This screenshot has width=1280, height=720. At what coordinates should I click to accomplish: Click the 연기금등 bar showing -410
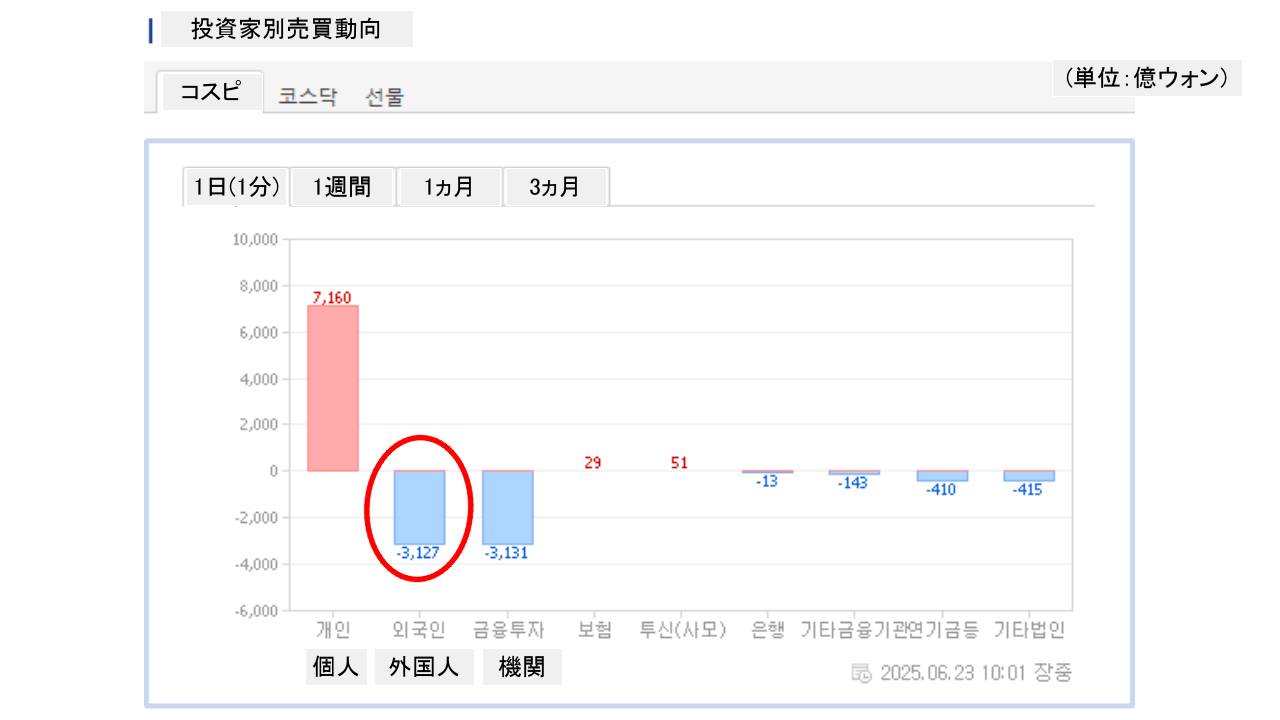[941, 476]
